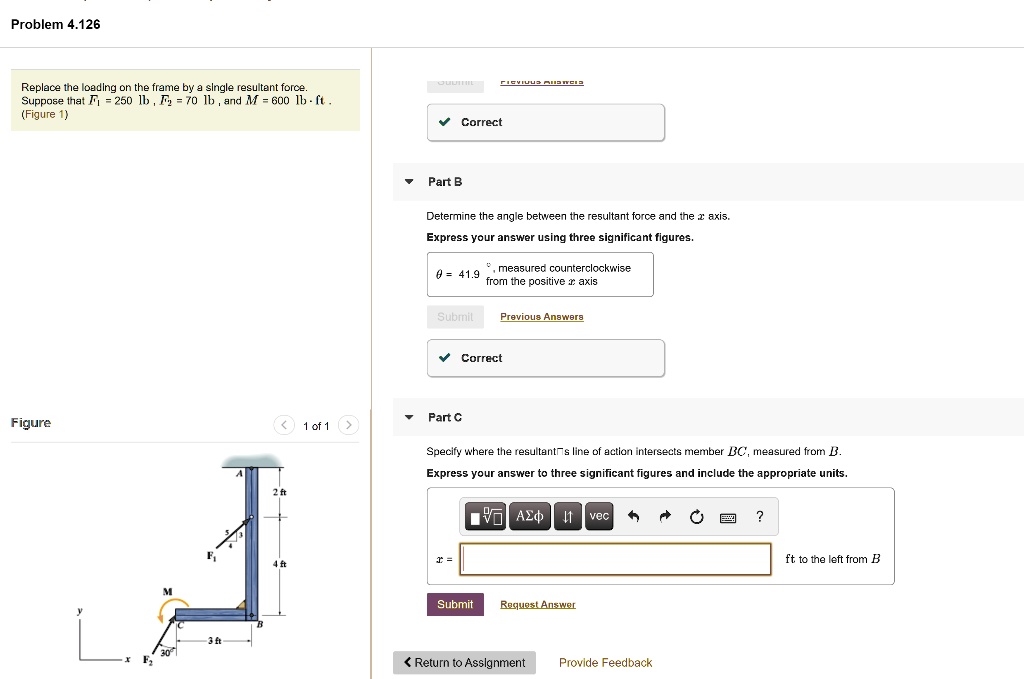Click the next figure arrow
Screen dimensions: 1024x679
click(348, 424)
